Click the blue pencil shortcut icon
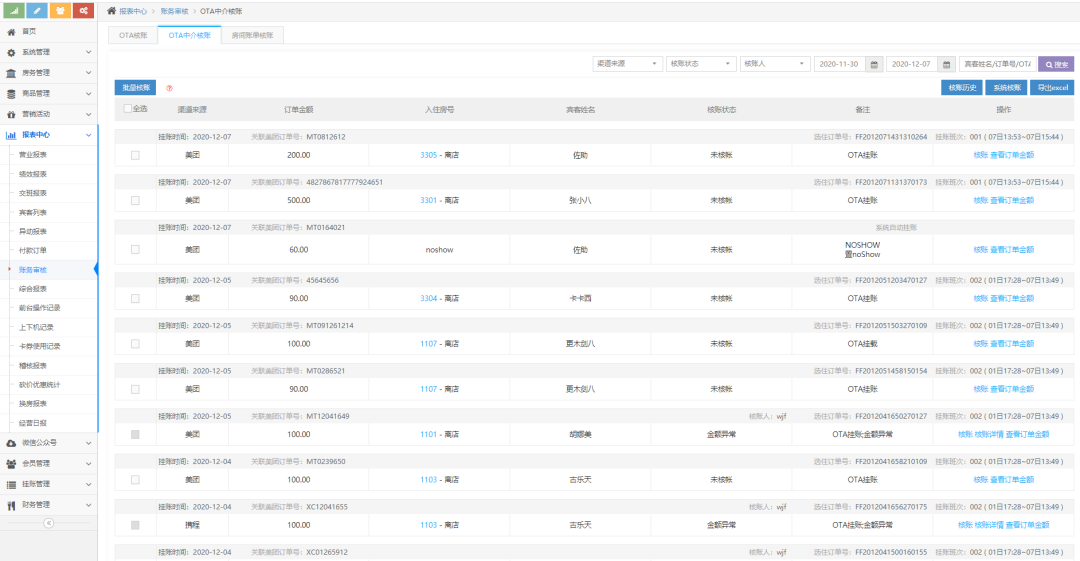The width and height of the screenshot is (1080, 561). pos(37,10)
